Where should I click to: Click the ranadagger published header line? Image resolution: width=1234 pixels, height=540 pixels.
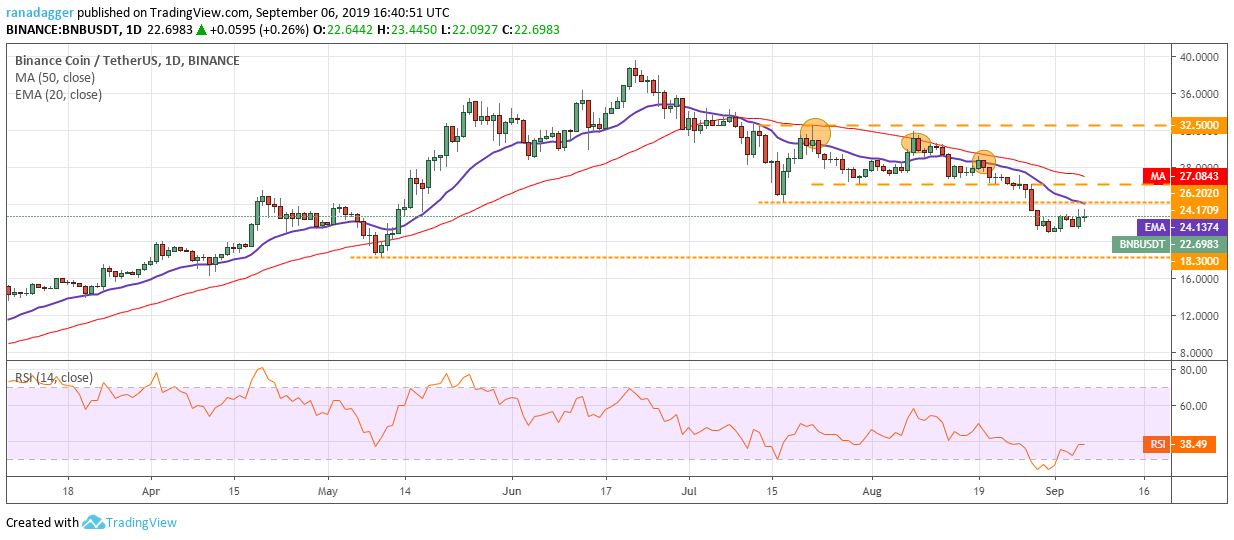[227, 12]
